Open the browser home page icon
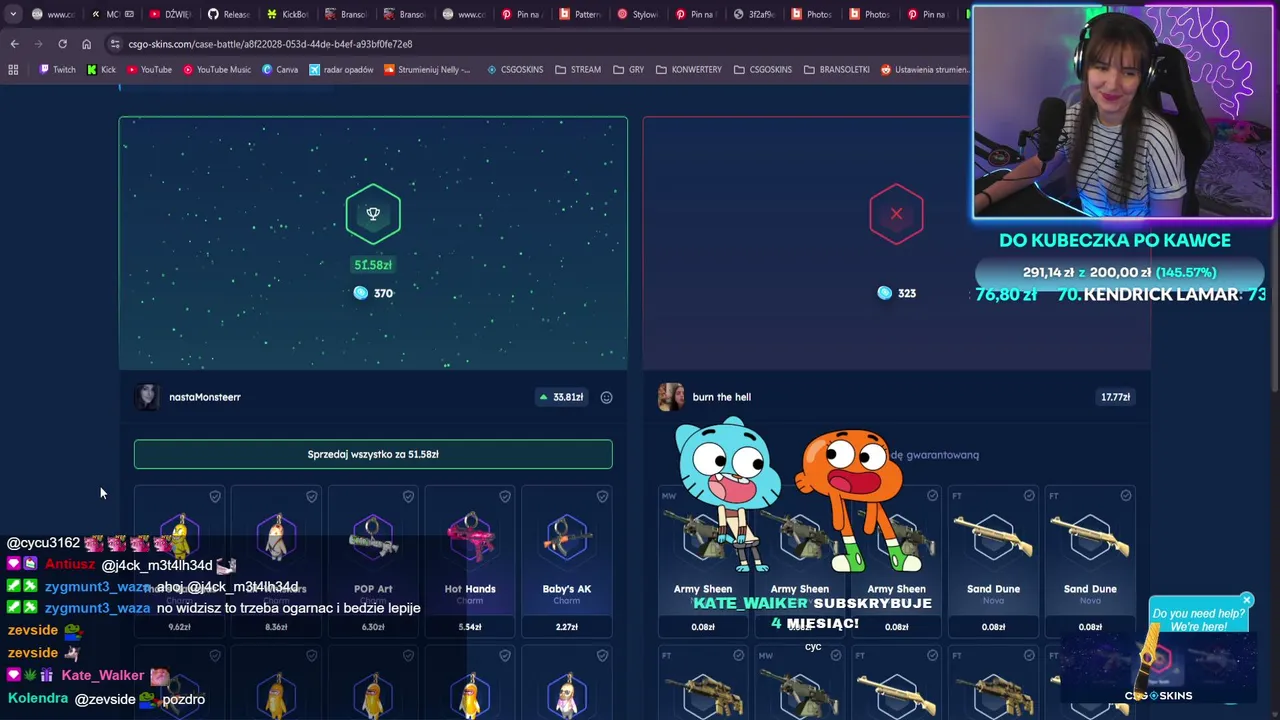Screen dimensions: 1280x720 click(x=86, y=44)
